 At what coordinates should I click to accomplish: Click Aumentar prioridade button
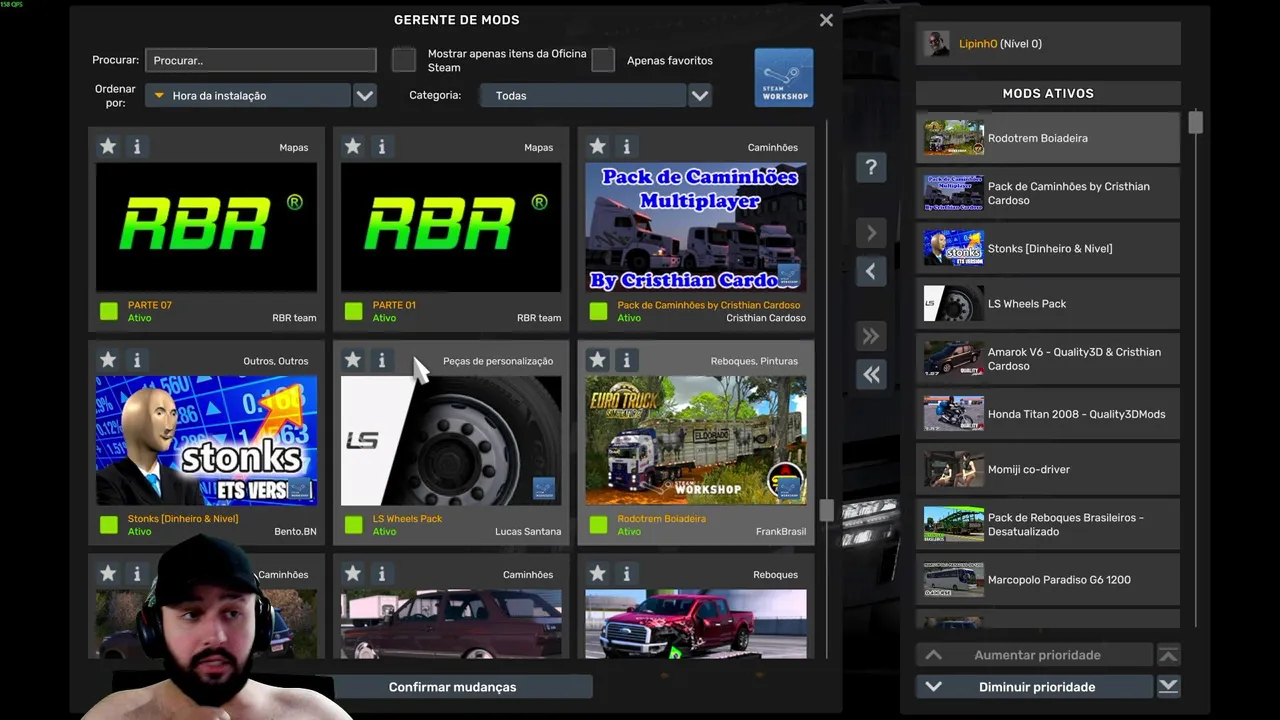click(x=1034, y=655)
